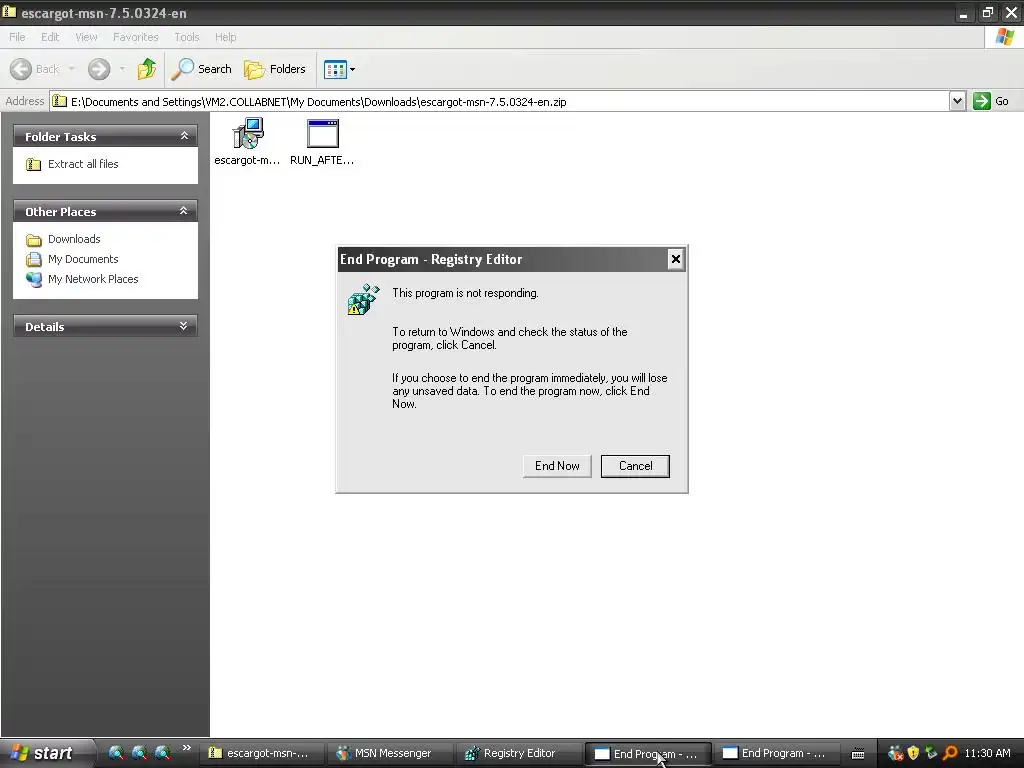Click the Search toolbar button
The width and height of the screenshot is (1024, 768).
tap(201, 69)
